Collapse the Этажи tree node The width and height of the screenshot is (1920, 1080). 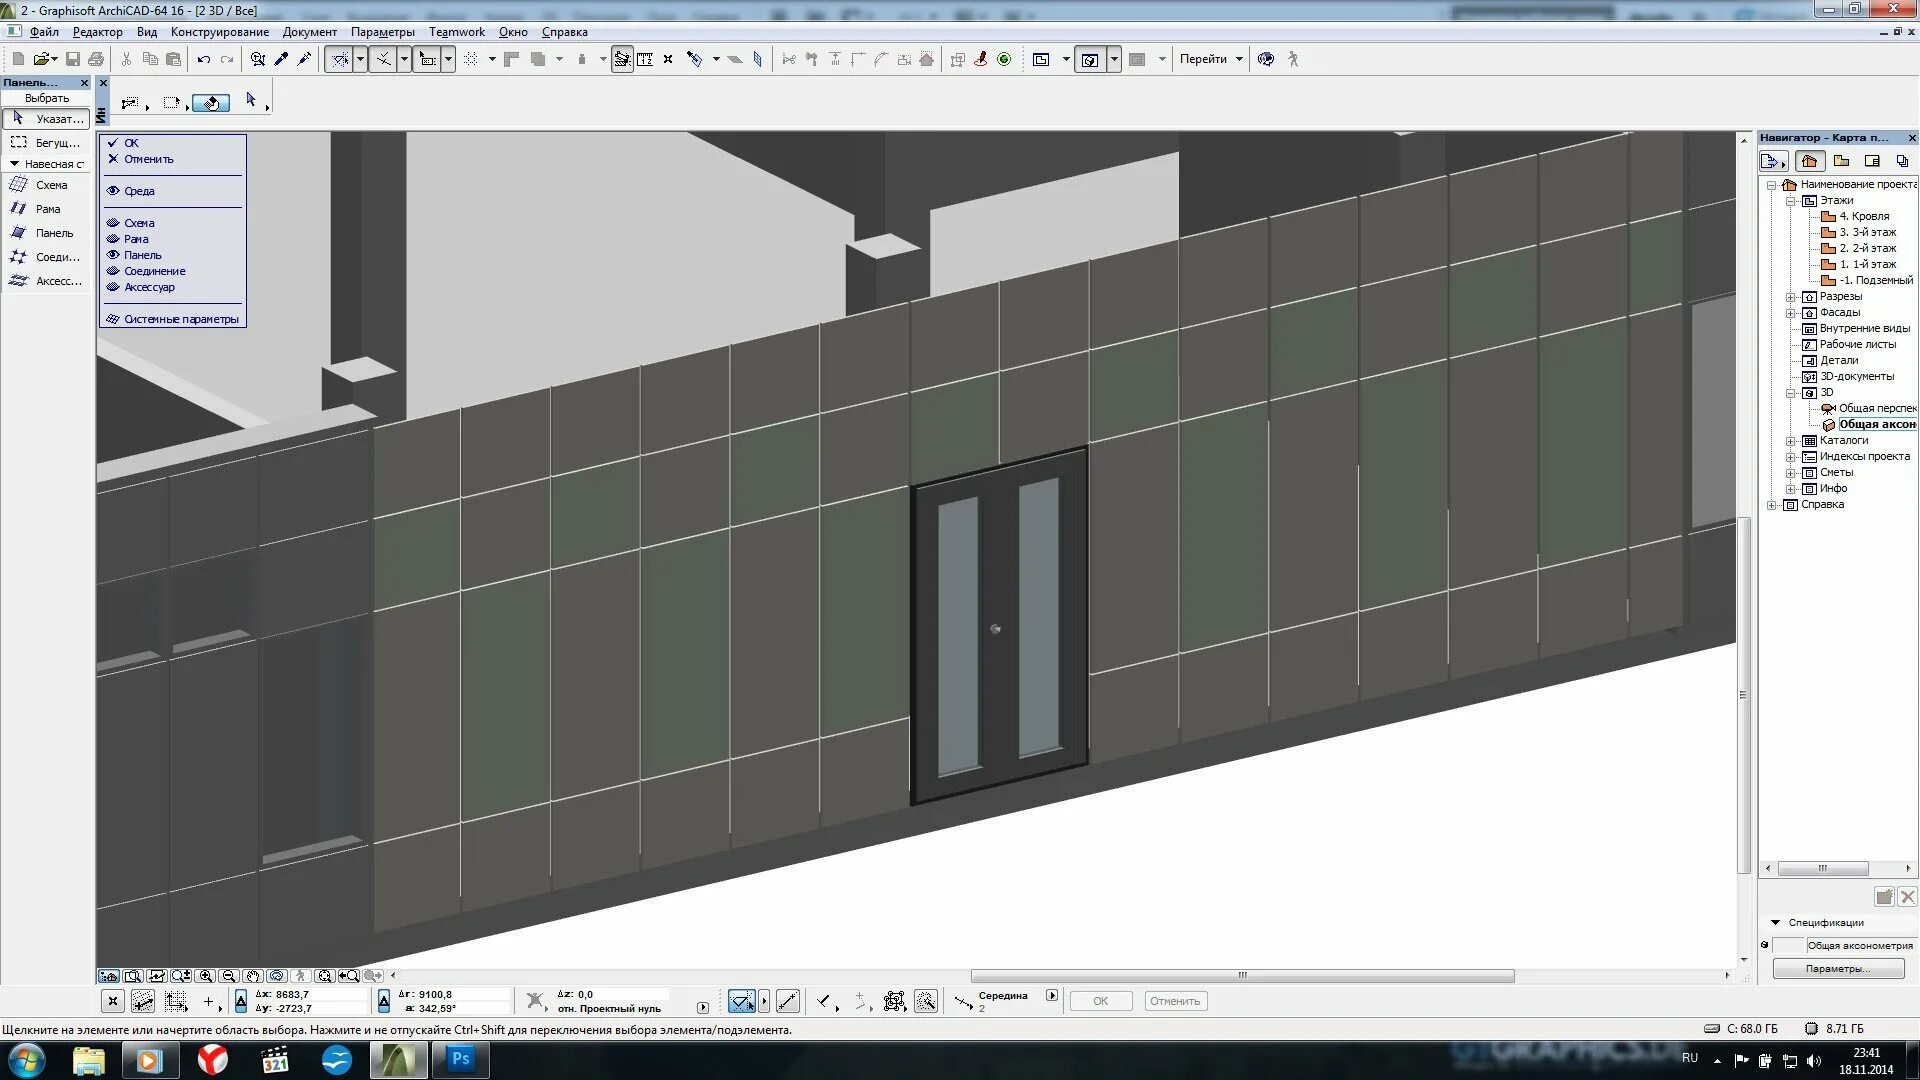tap(1791, 201)
